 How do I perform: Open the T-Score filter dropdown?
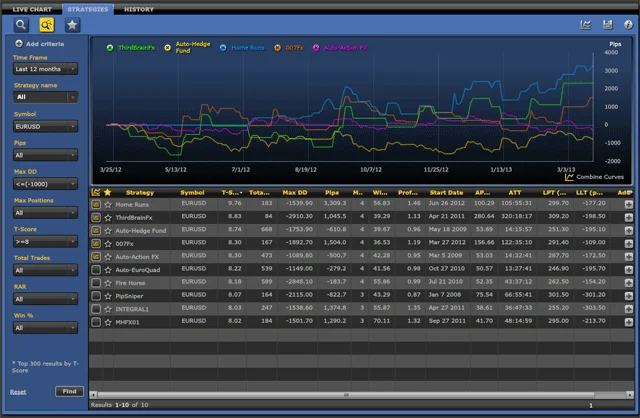pyautogui.click(x=45, y=242)
